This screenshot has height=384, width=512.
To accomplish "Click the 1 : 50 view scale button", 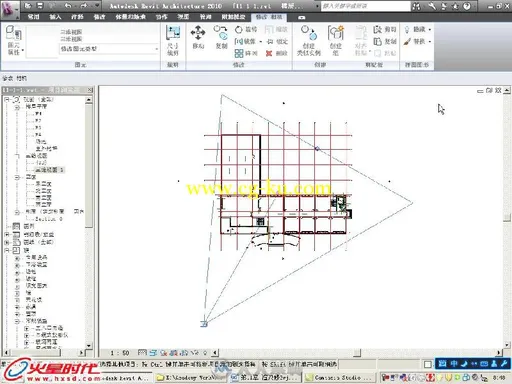I will (x=120, y=353).
